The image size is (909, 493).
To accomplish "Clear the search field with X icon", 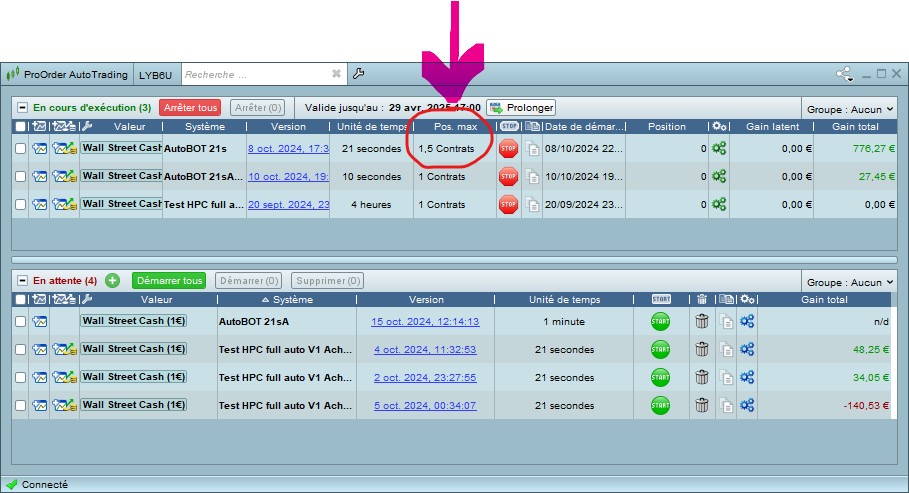I will 336,74.
